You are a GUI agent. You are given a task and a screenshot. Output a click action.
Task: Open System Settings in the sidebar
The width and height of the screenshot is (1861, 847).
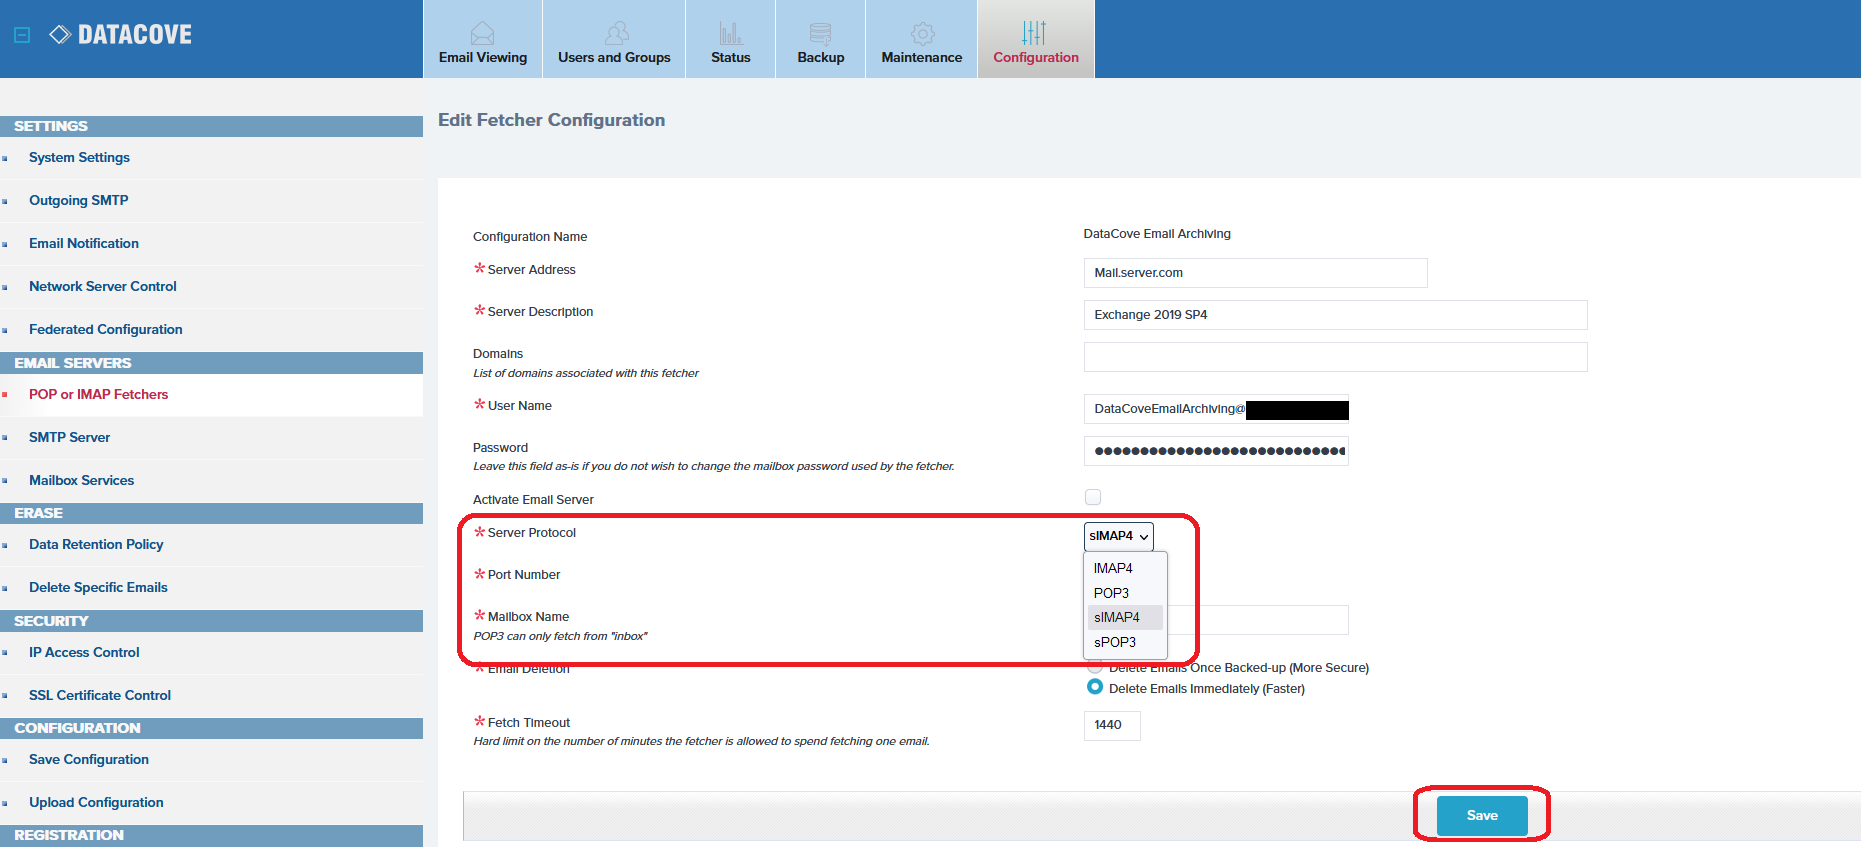click(x=79, y=158)
